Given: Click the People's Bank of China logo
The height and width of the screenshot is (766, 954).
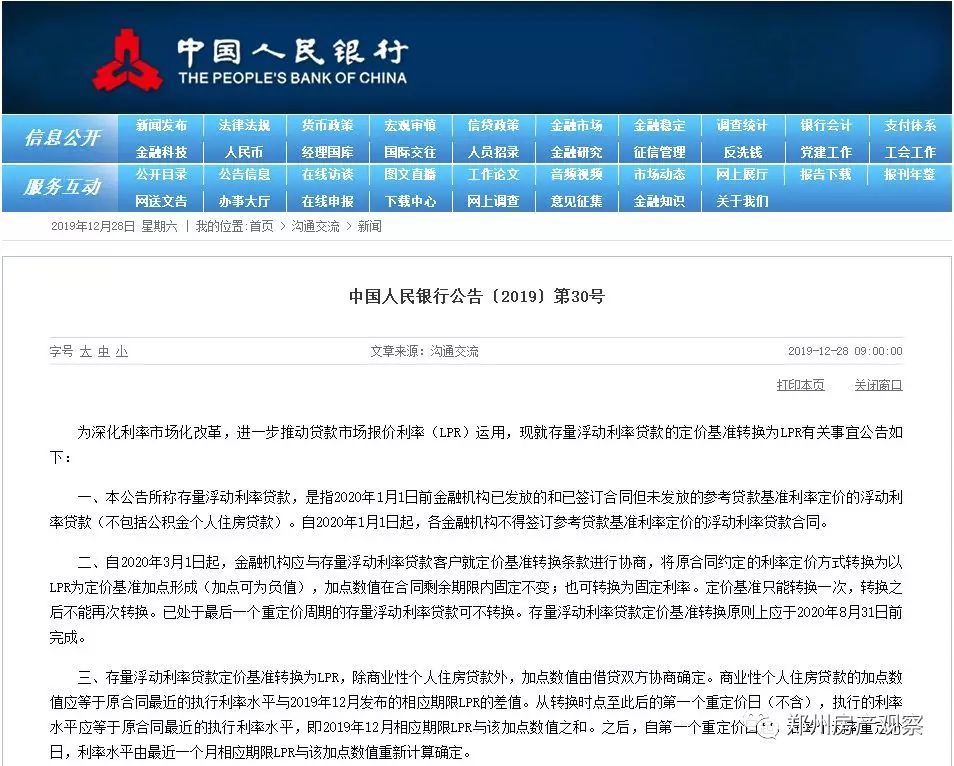Looking at the screenshot, I should [135, 57].
